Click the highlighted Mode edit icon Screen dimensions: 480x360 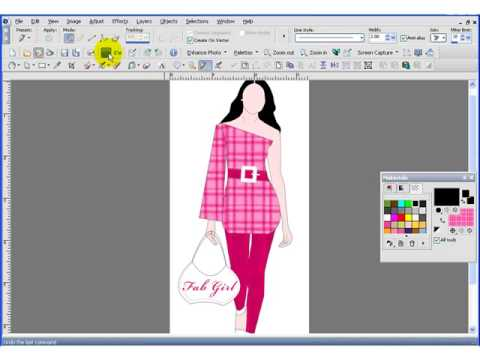[x=69, y=38]
